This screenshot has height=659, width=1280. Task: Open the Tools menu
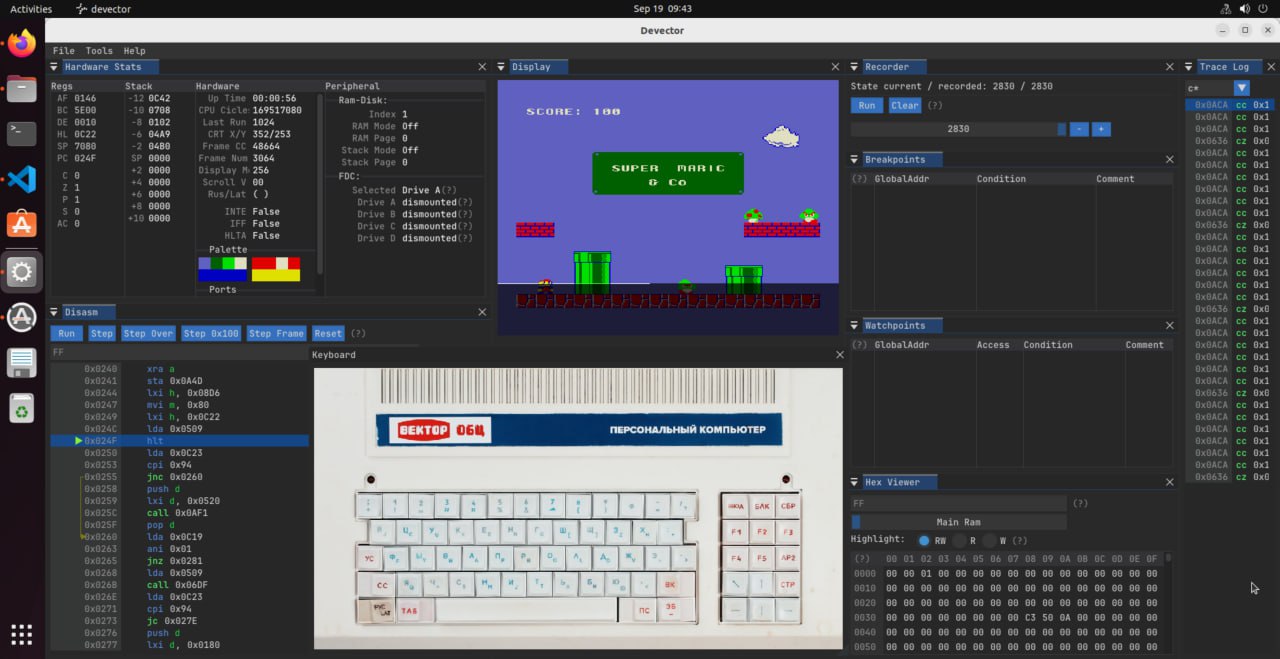[99, 50]
